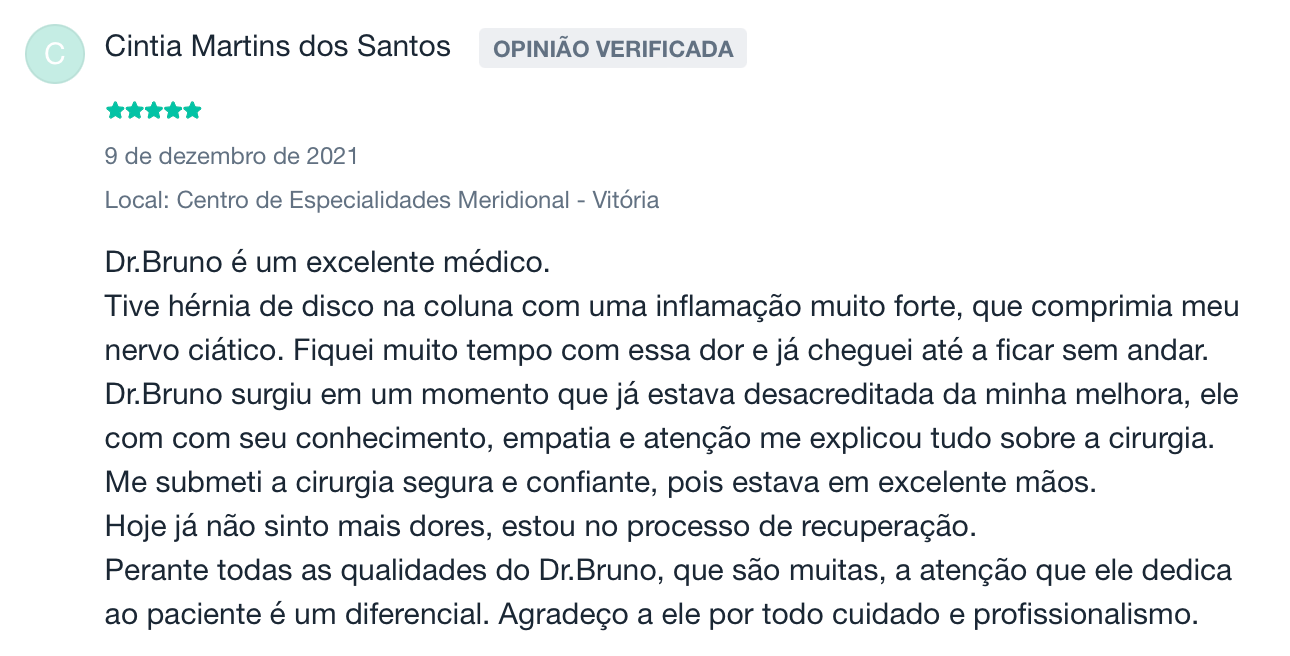Click the line "Dr.Bruno é um excelente médico."
This screenshot has width=1290, height=656.
pos(328,265)
